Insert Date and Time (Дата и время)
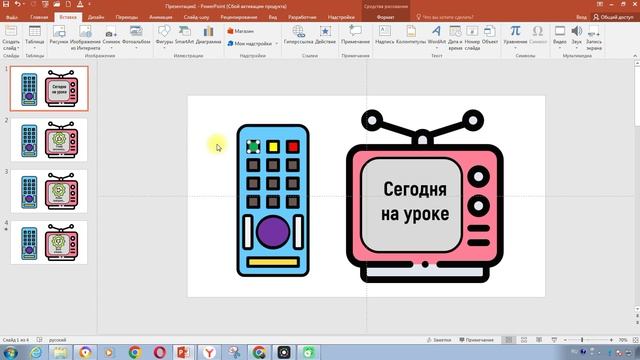Screen dimensions: 640x360 pyautogui.click(x=455, y=38)
